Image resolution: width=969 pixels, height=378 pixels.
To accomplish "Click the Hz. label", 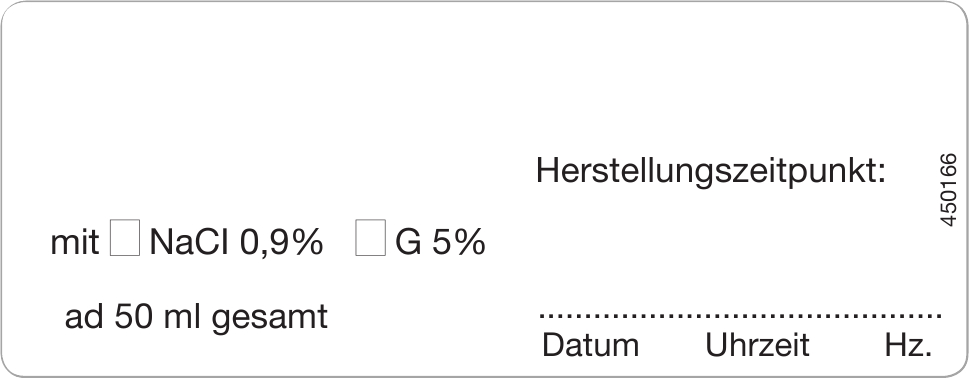I will (x=908, y=345).
